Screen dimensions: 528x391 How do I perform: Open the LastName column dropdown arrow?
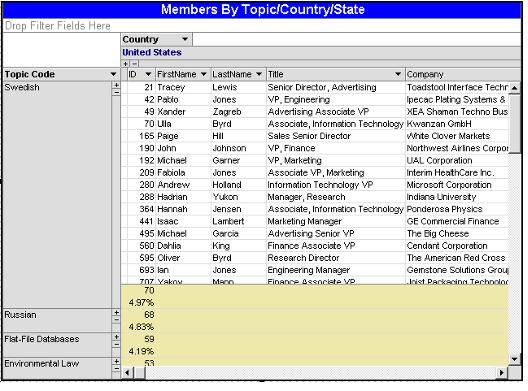(259, 74)
